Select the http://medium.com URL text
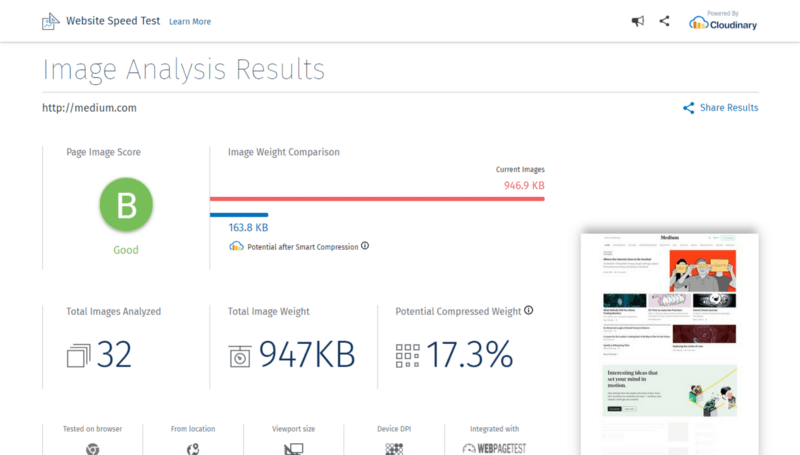Screen dimensions: 800x455 coord(89,108)
